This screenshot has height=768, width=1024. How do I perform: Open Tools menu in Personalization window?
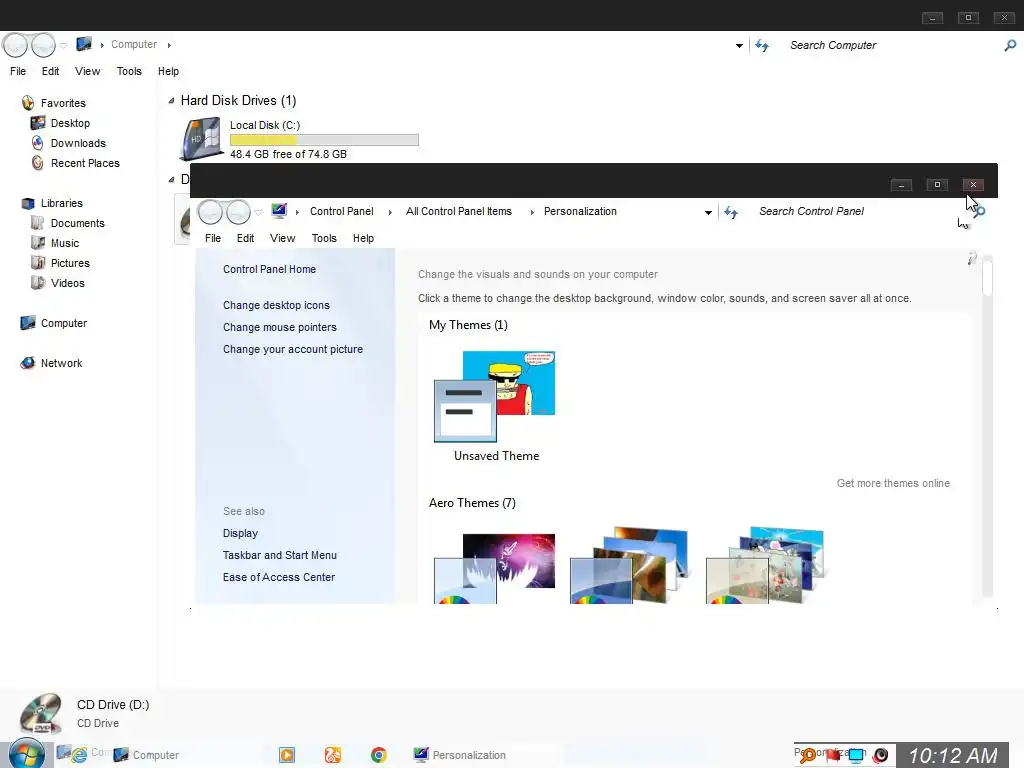pos(324,238)
